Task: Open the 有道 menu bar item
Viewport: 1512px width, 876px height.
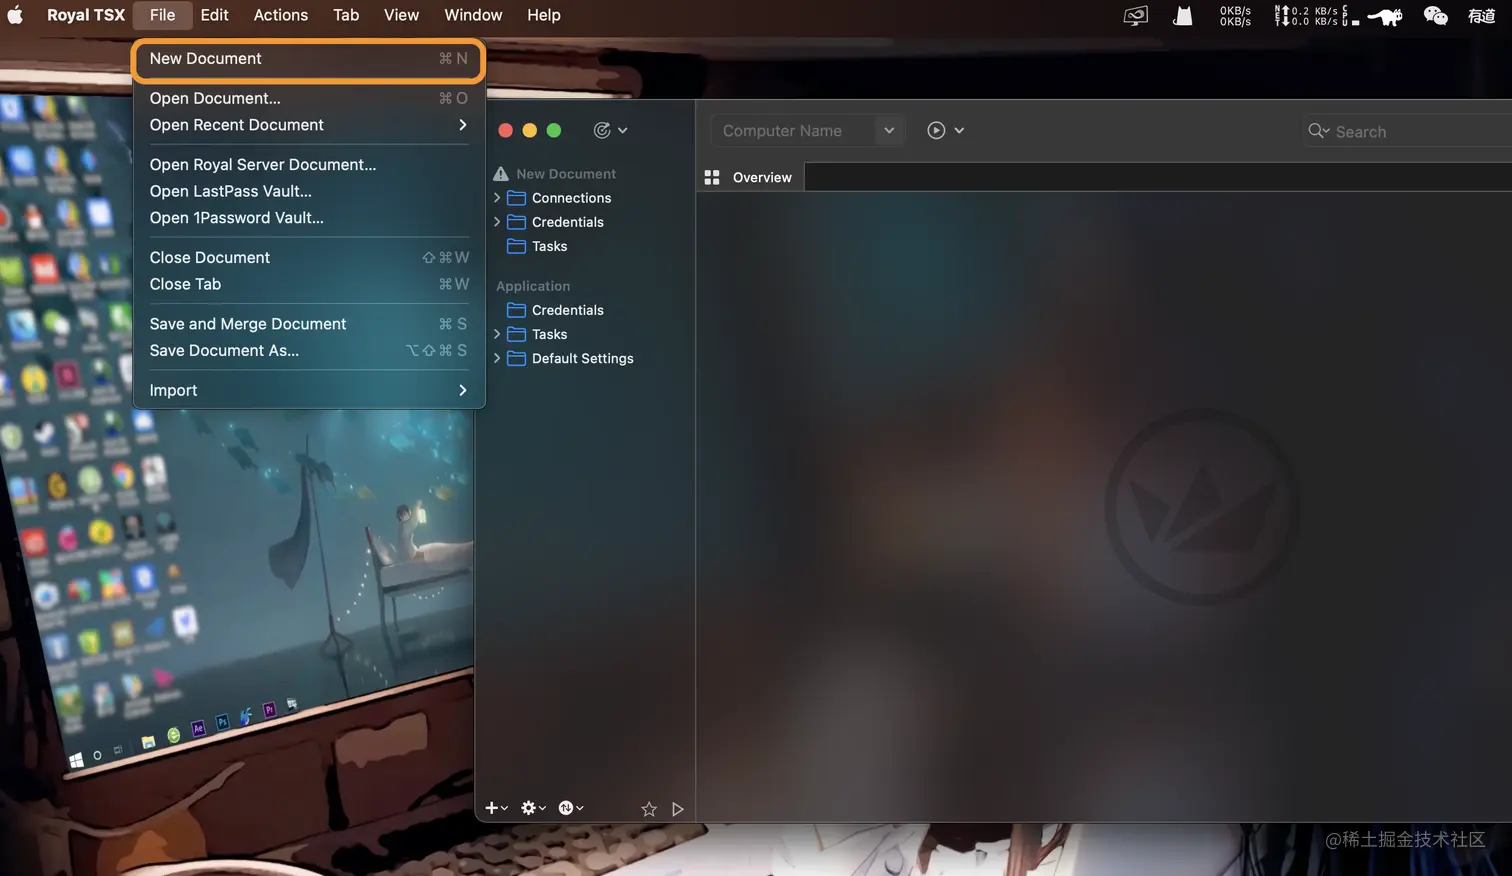Action: tap(1481, 16)
